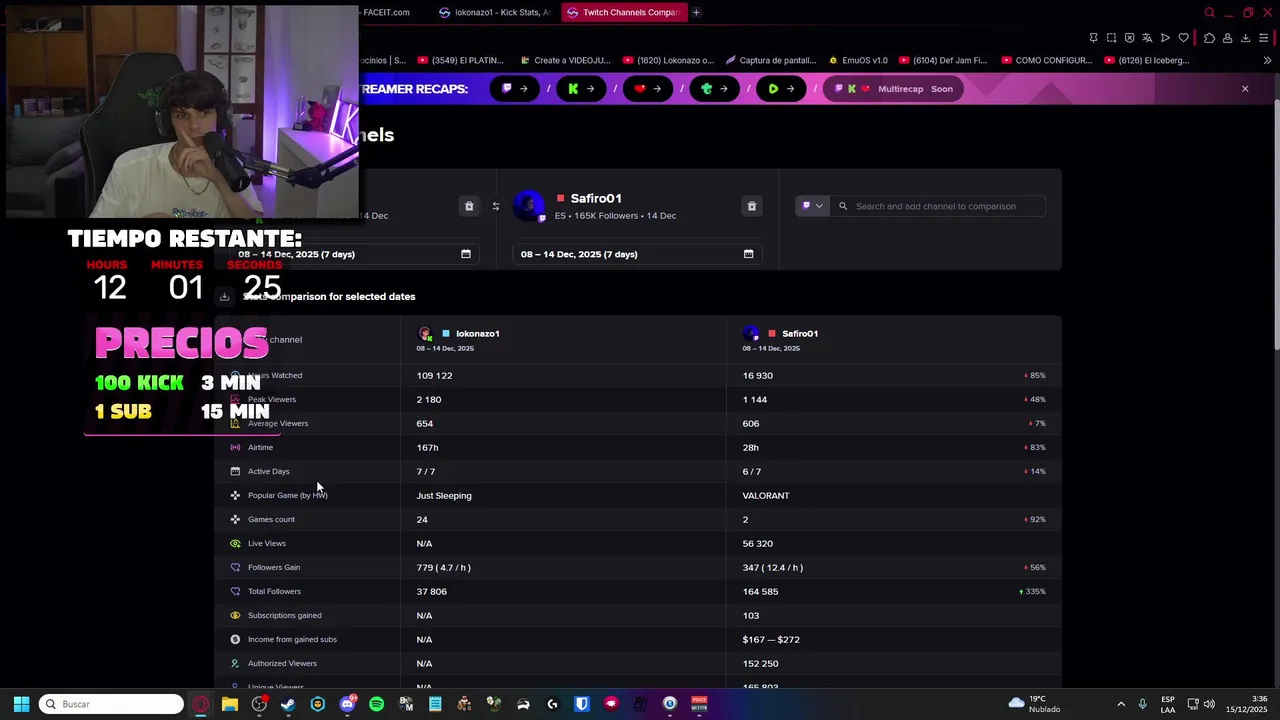1280x720 pixels.
Task: Focus the search and add channel field
Action: click(x=940, y=206)
